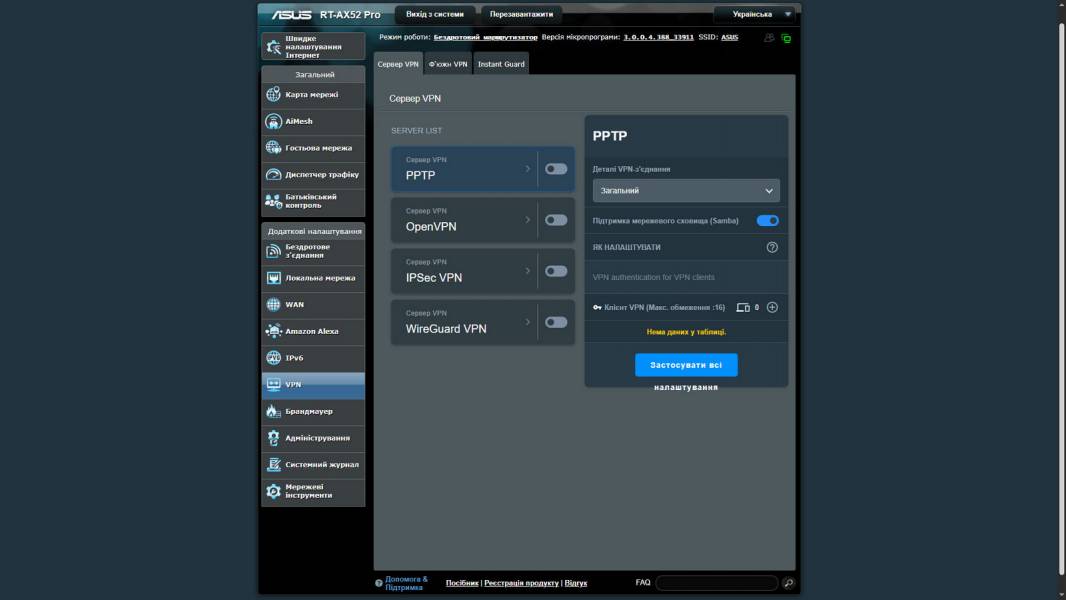Open the VPN connection details dropdown

click(686, 190)
